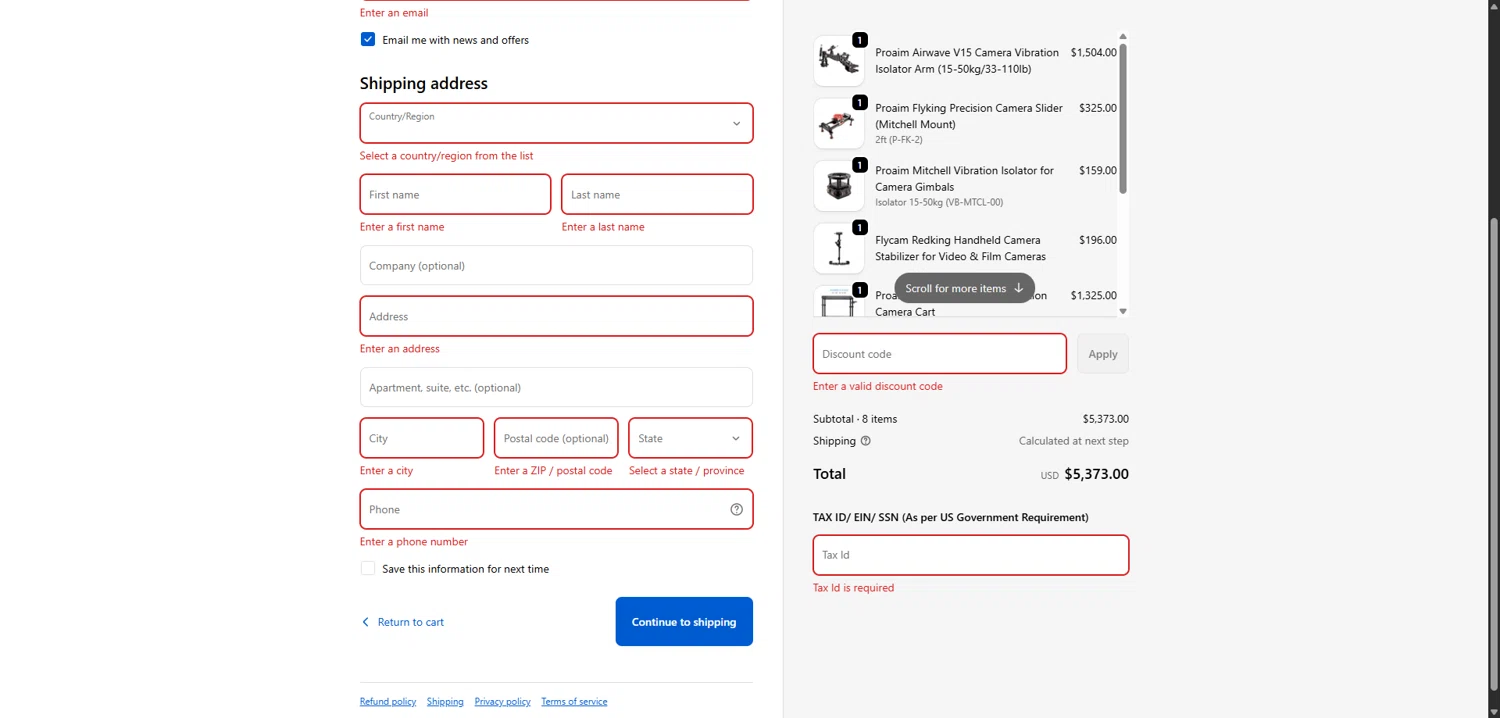Focus the Tax Id input field

pos(971,555)
